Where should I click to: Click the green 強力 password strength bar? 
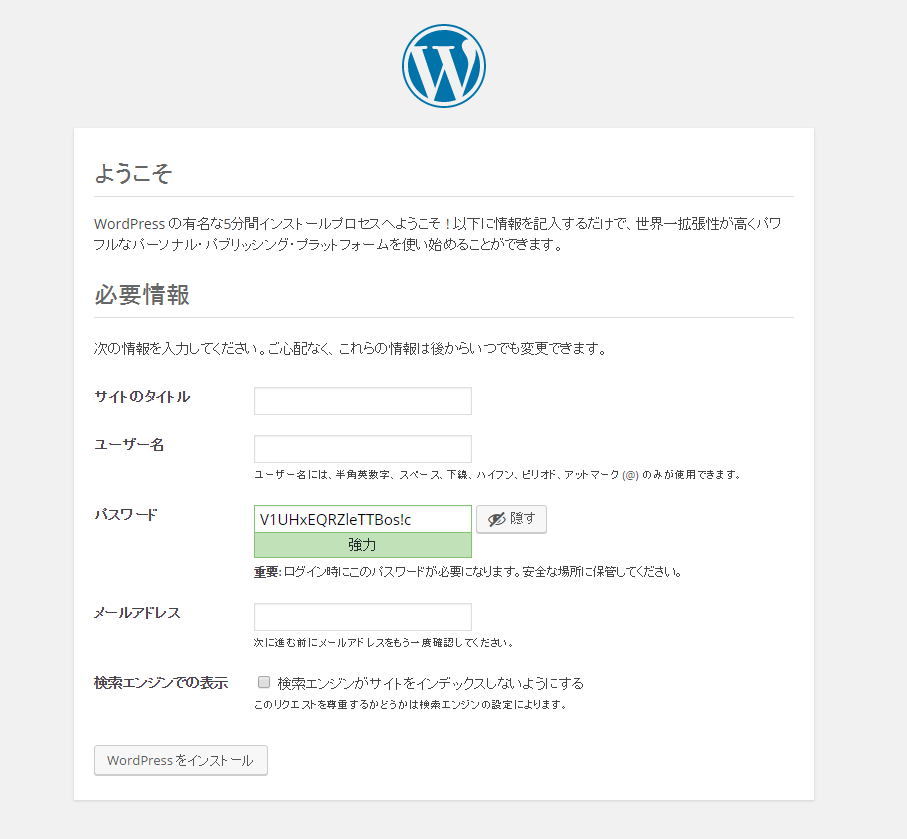click(362, 545)
